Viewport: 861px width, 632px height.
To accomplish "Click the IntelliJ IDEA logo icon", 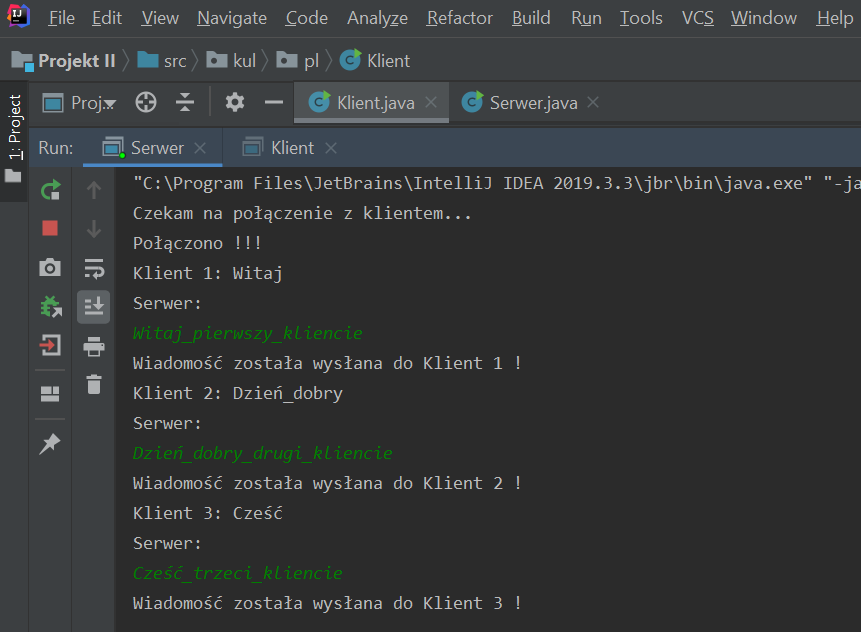I will coord(18,16).
